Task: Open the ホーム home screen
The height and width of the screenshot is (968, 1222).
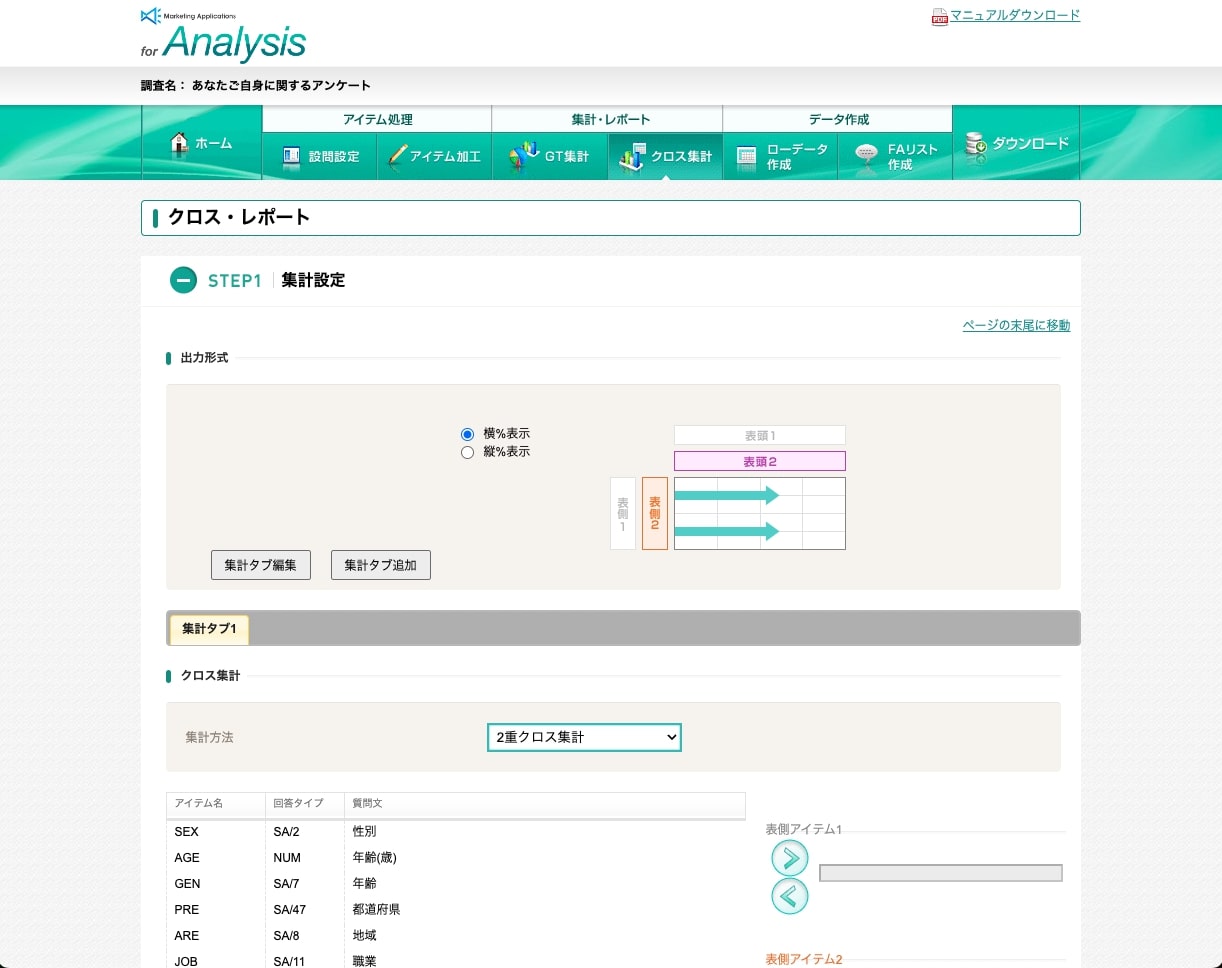Action: point(201,143)
